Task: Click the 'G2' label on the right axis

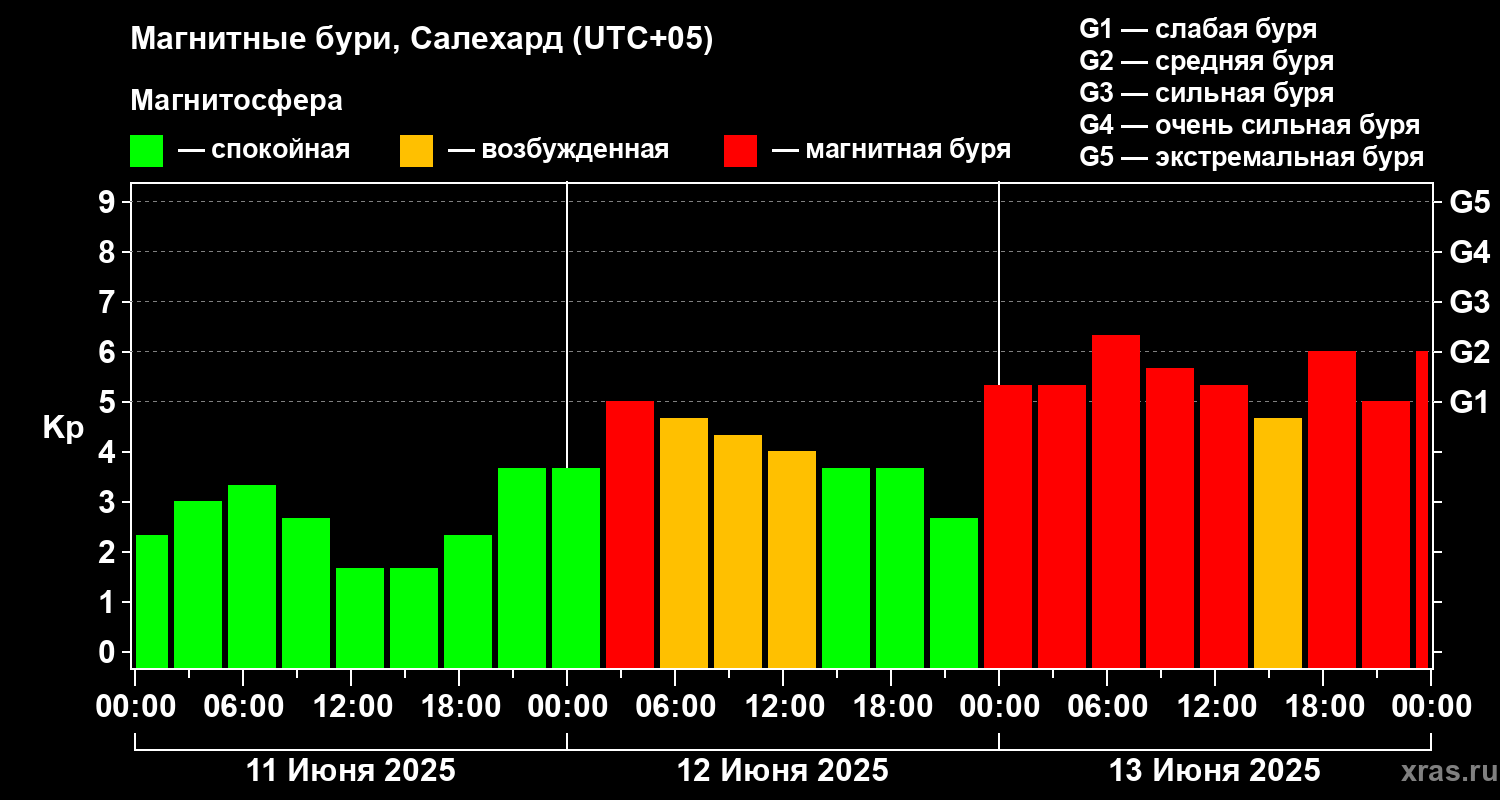Action: coord(1469,352)
